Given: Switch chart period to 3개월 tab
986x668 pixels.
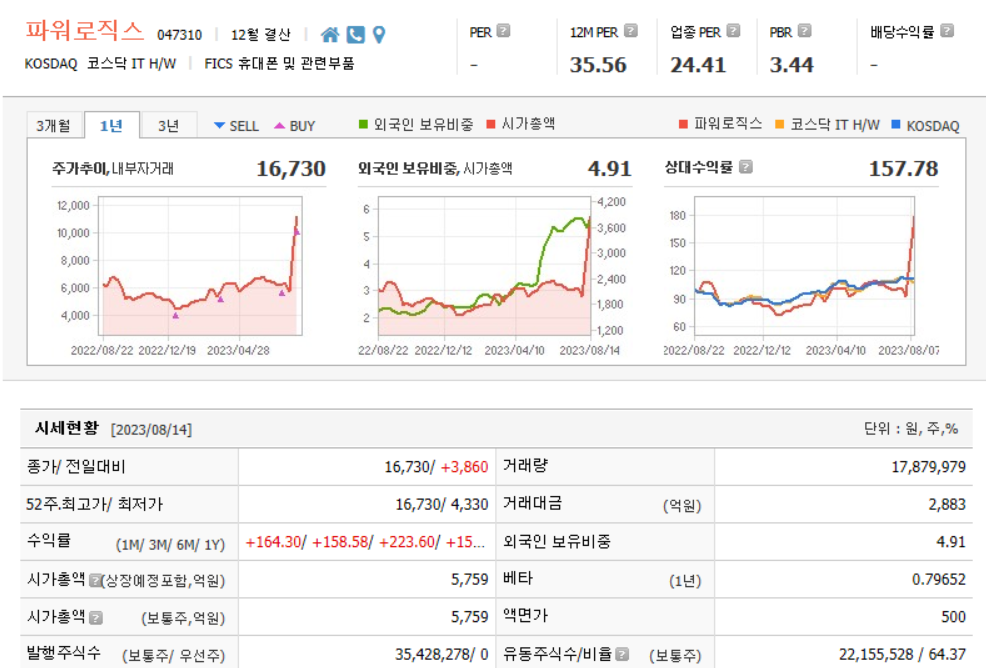Looking at the screenshot, I should tap(54, 125).
